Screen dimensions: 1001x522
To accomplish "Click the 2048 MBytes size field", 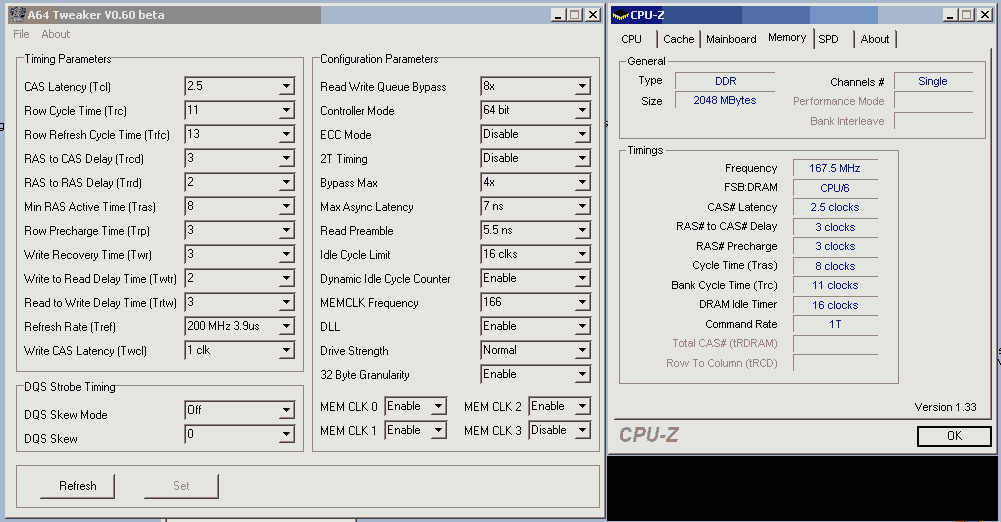I will coord(725,100).
